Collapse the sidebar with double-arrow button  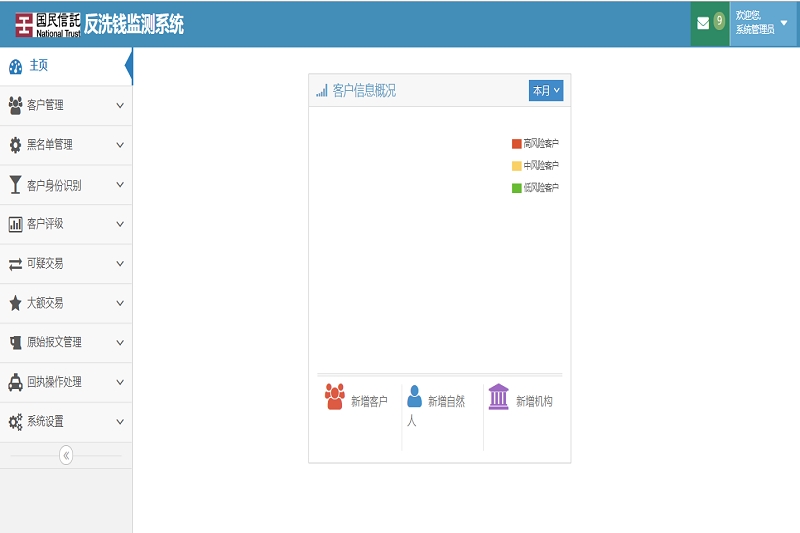pyautogui.click(x=66, y=455)
